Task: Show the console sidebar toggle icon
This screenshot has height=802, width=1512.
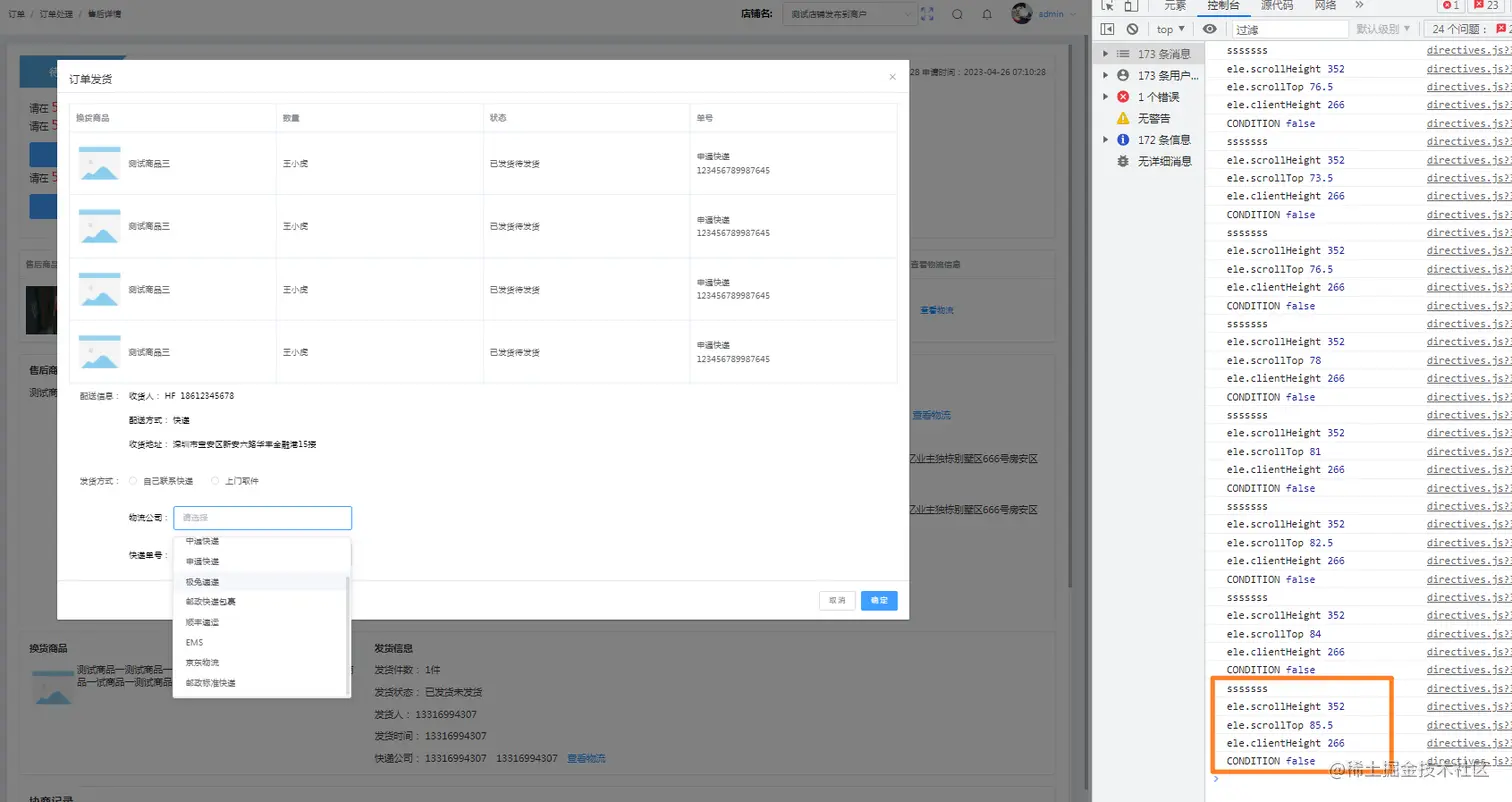Action: click(1107, 29)
